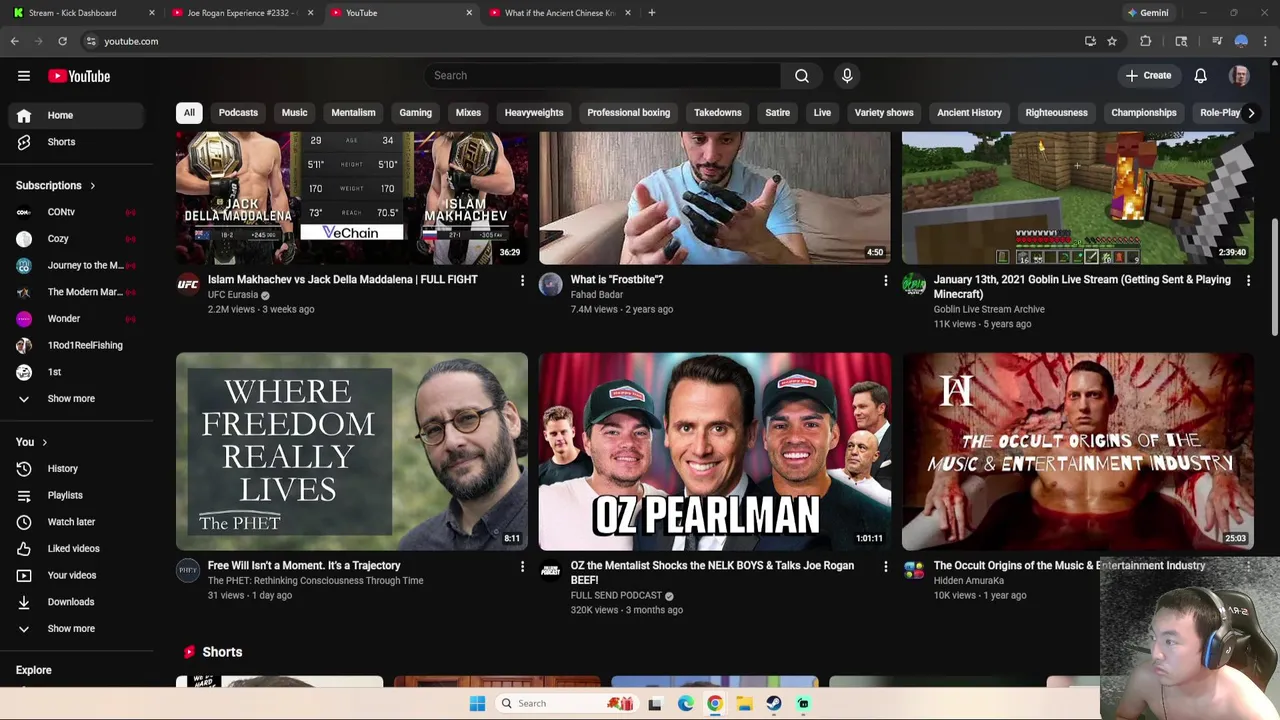Open Microsoft Edge from the taskbar
Screen dimensions: 1280x720
pyautogui.click(x=686, y=703)
